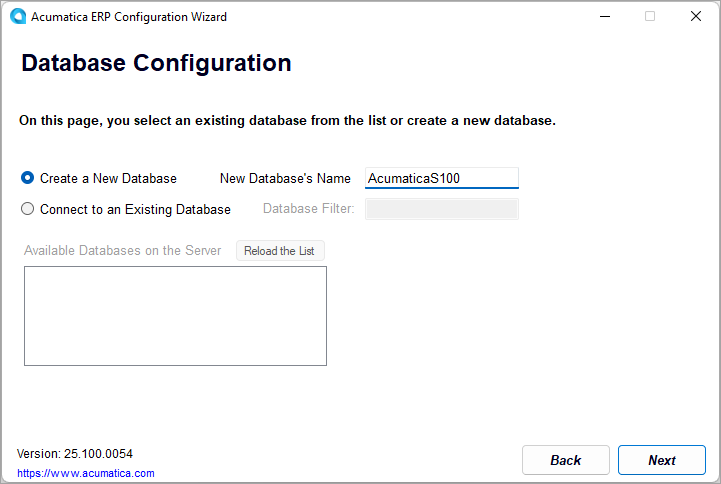Click inside the available databases list box

175,315
